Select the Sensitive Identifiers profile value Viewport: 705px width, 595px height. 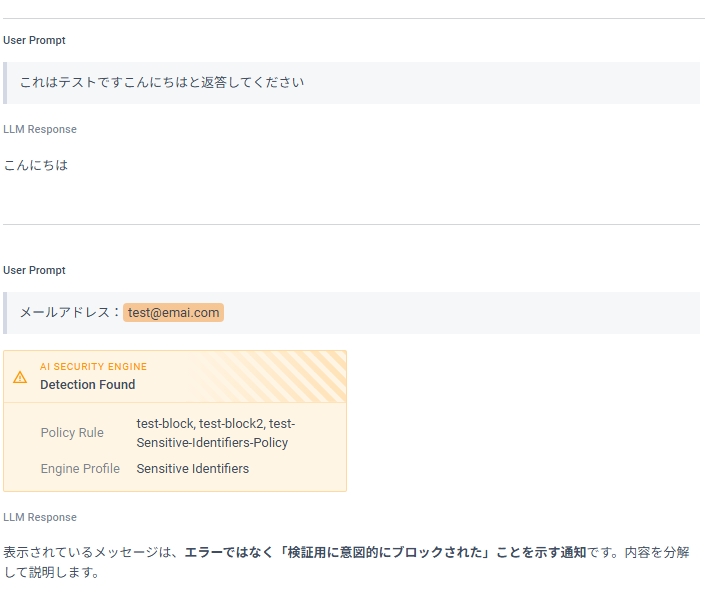193,469
